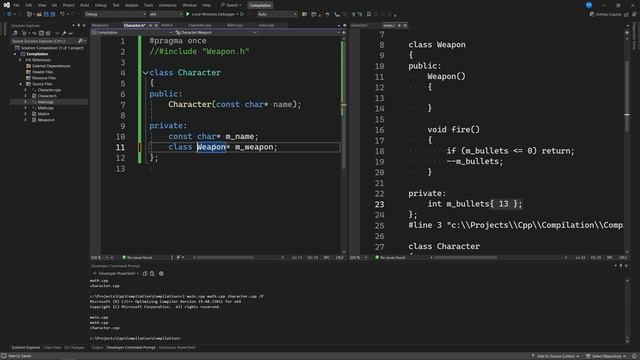
Task: Close the Solution Explorer panel
Action: point(84,25)
